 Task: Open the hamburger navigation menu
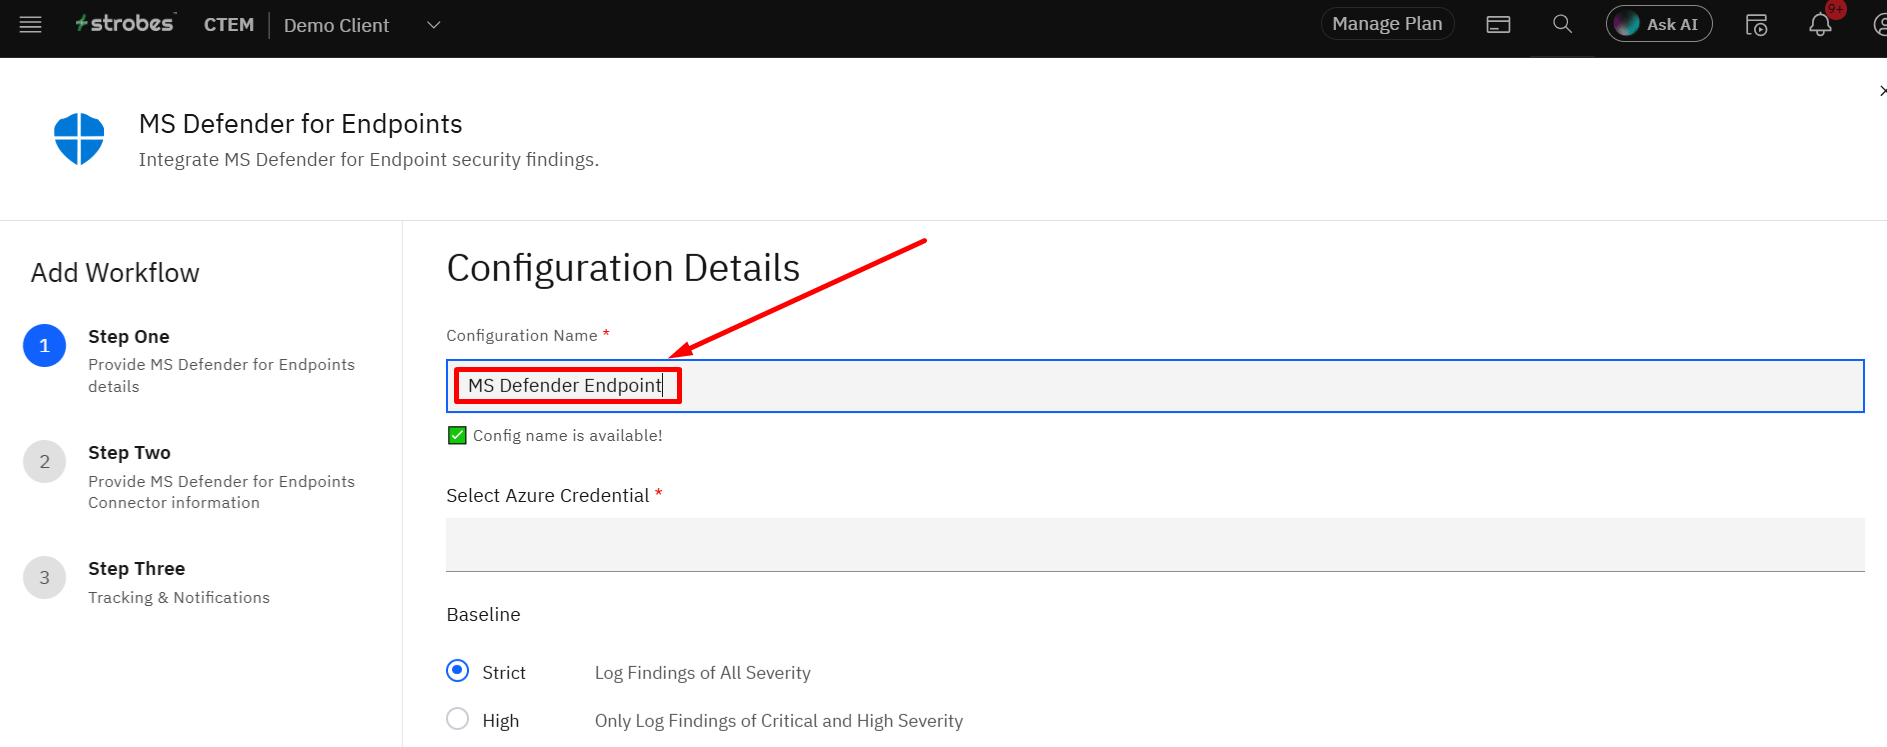point(31,25)
